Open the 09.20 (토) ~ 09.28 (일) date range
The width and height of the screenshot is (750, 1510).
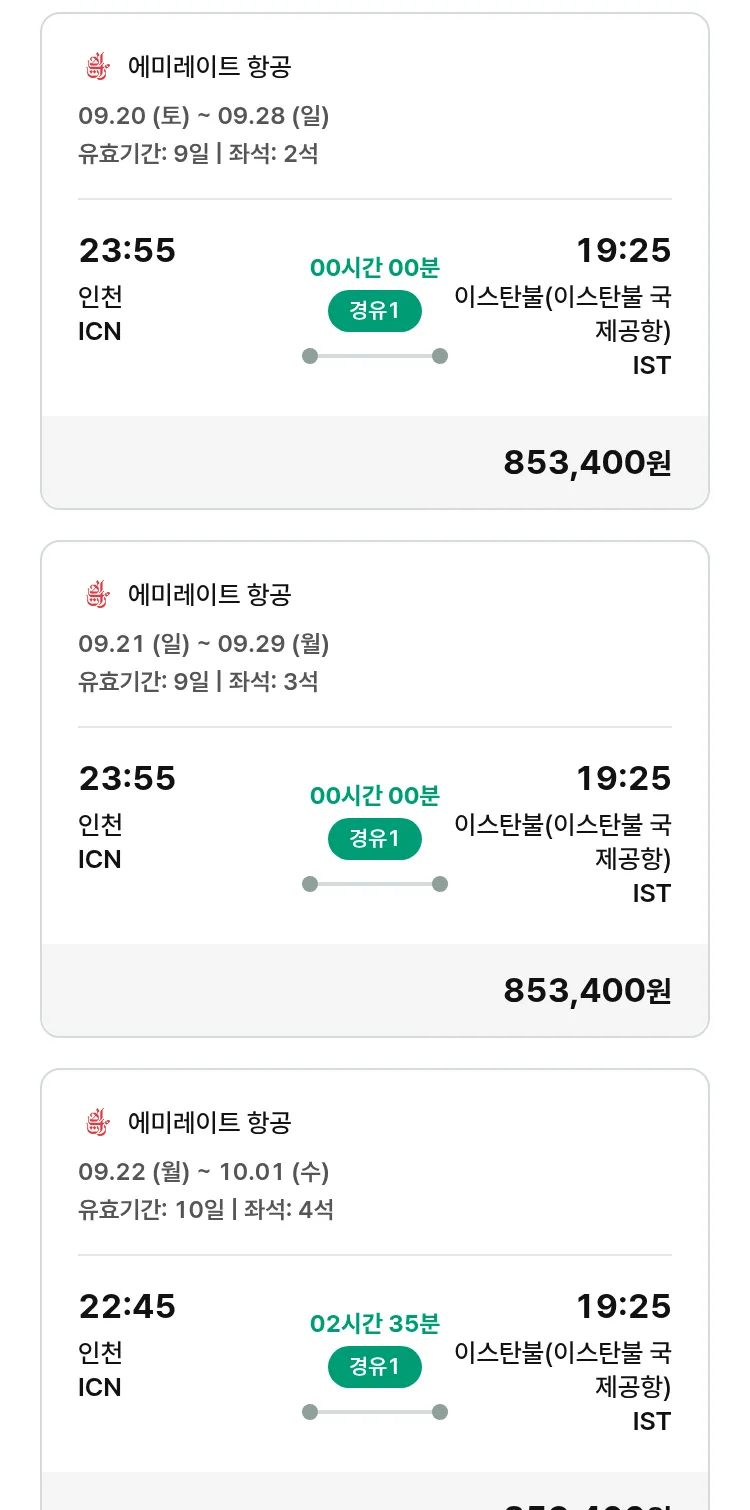click(x=204, y=116)
